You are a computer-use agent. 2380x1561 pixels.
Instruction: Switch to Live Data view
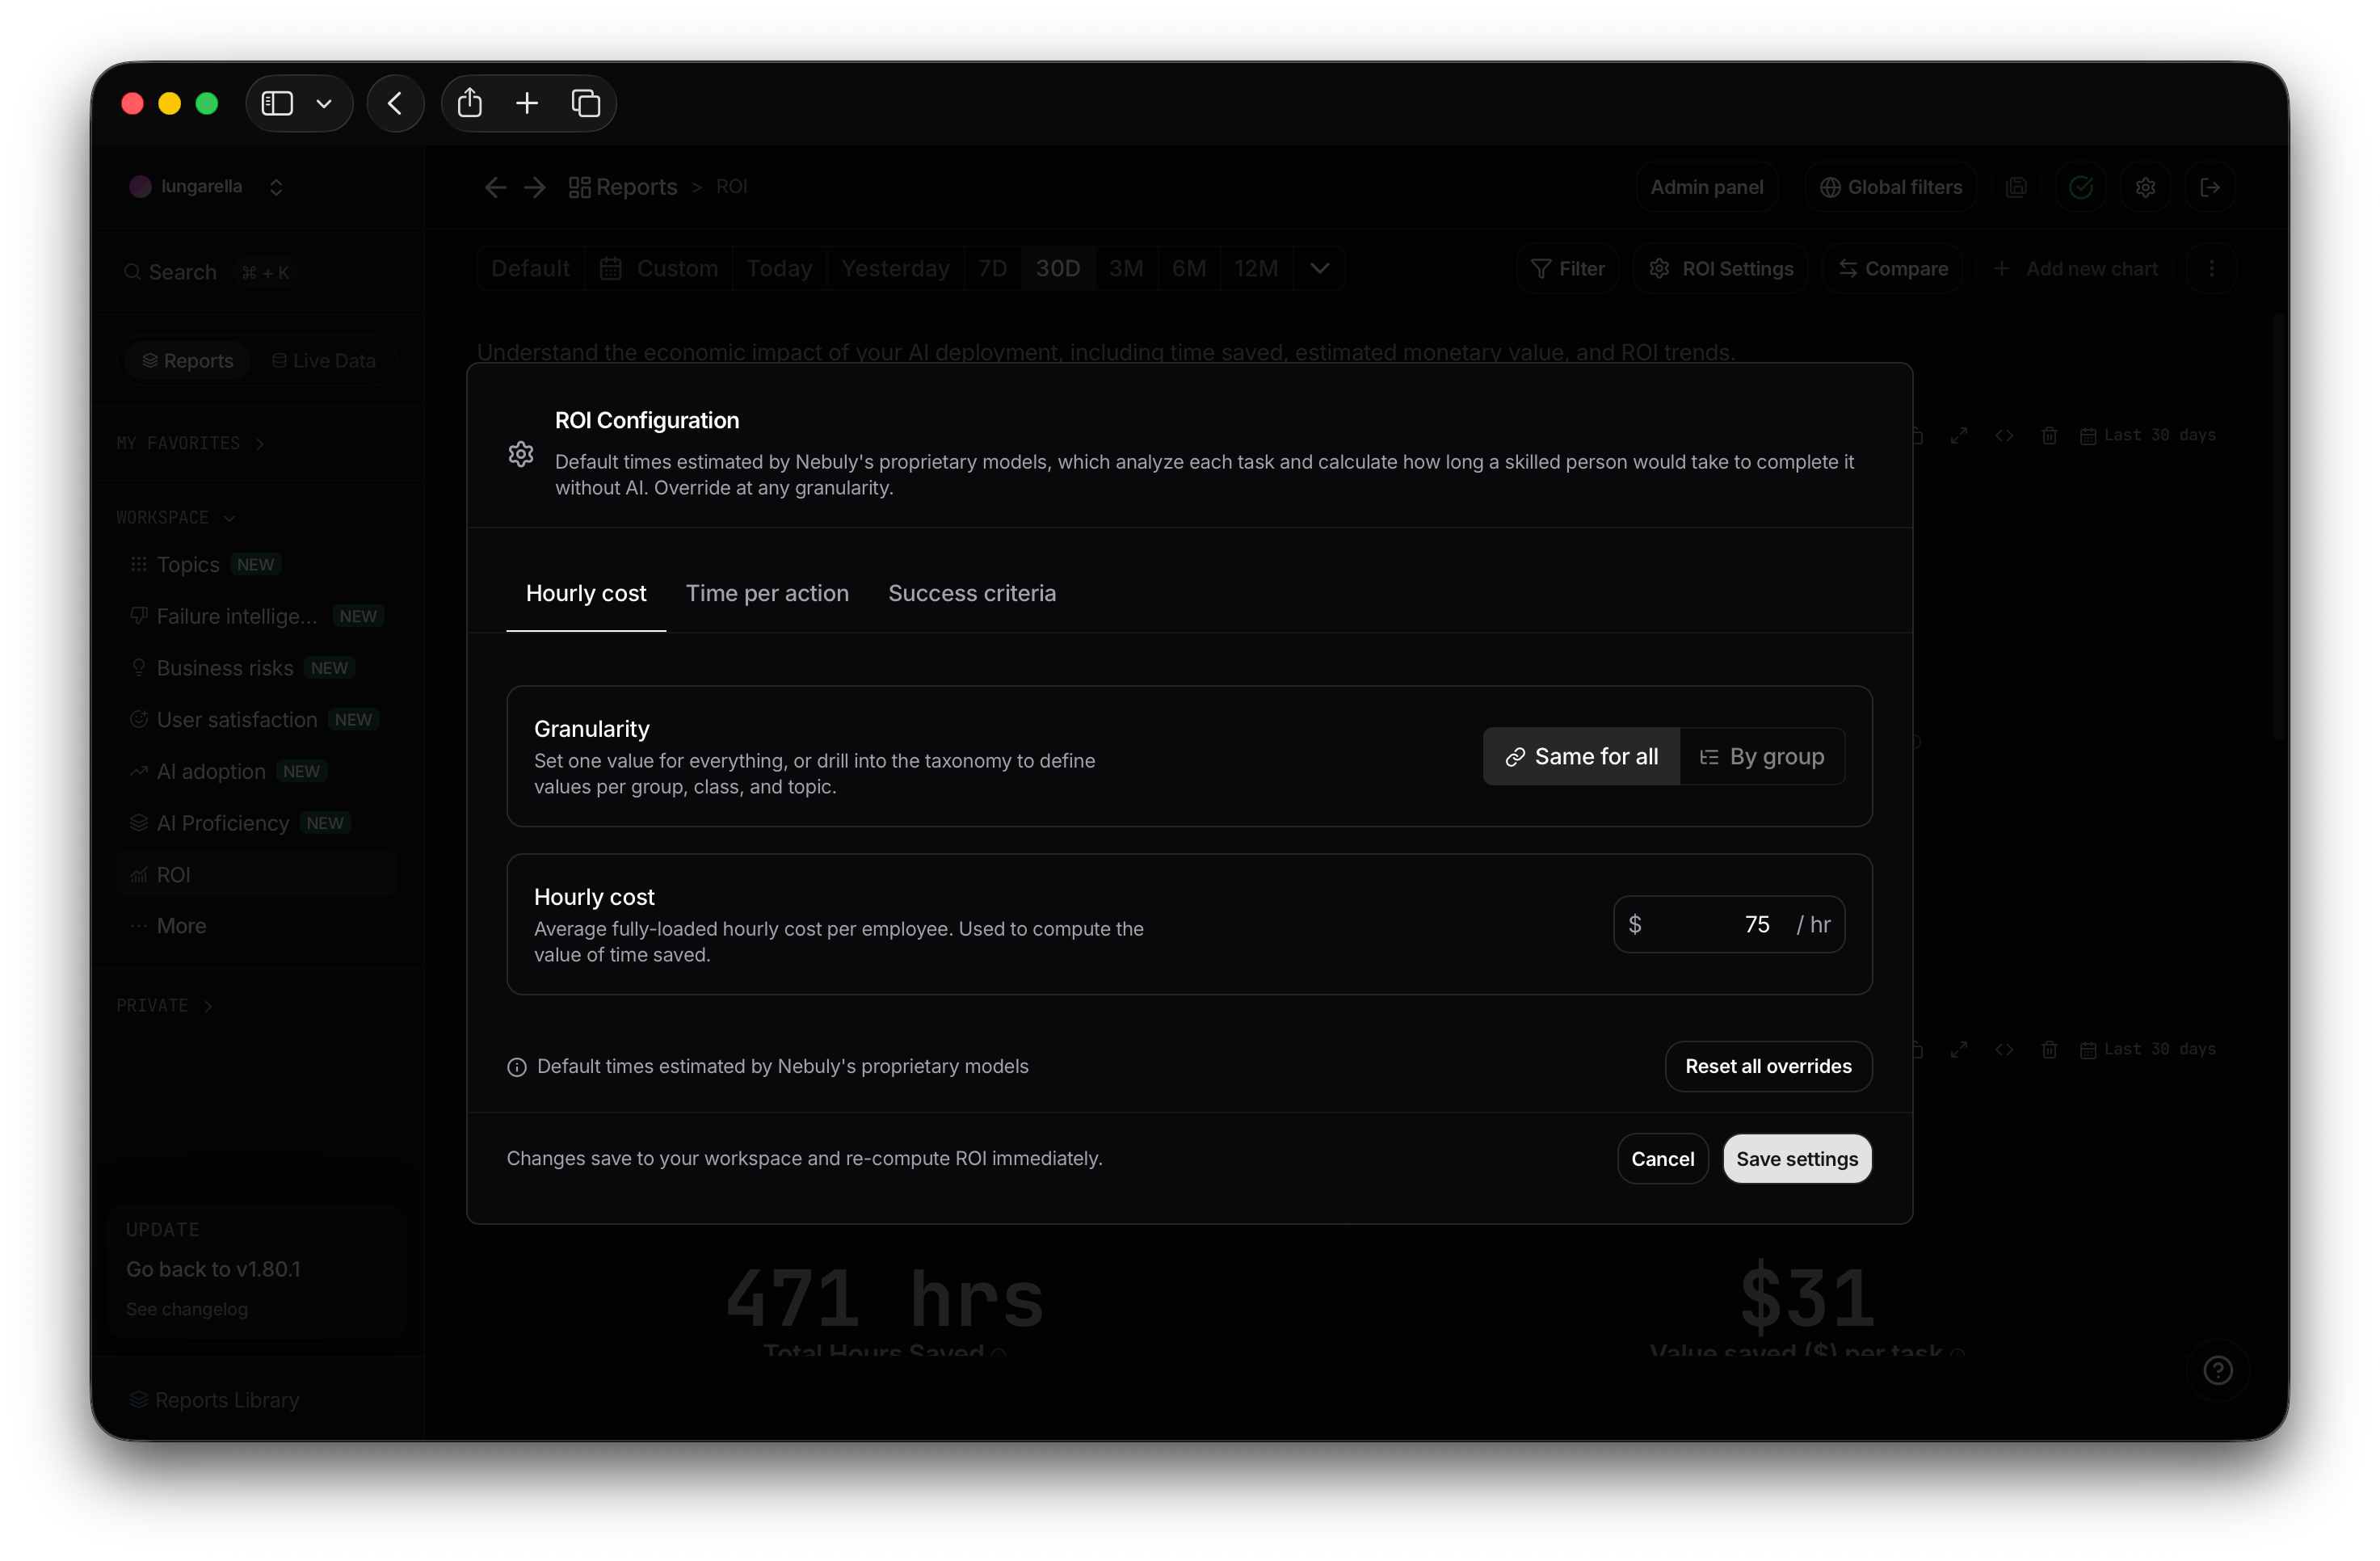pos(324,360)
